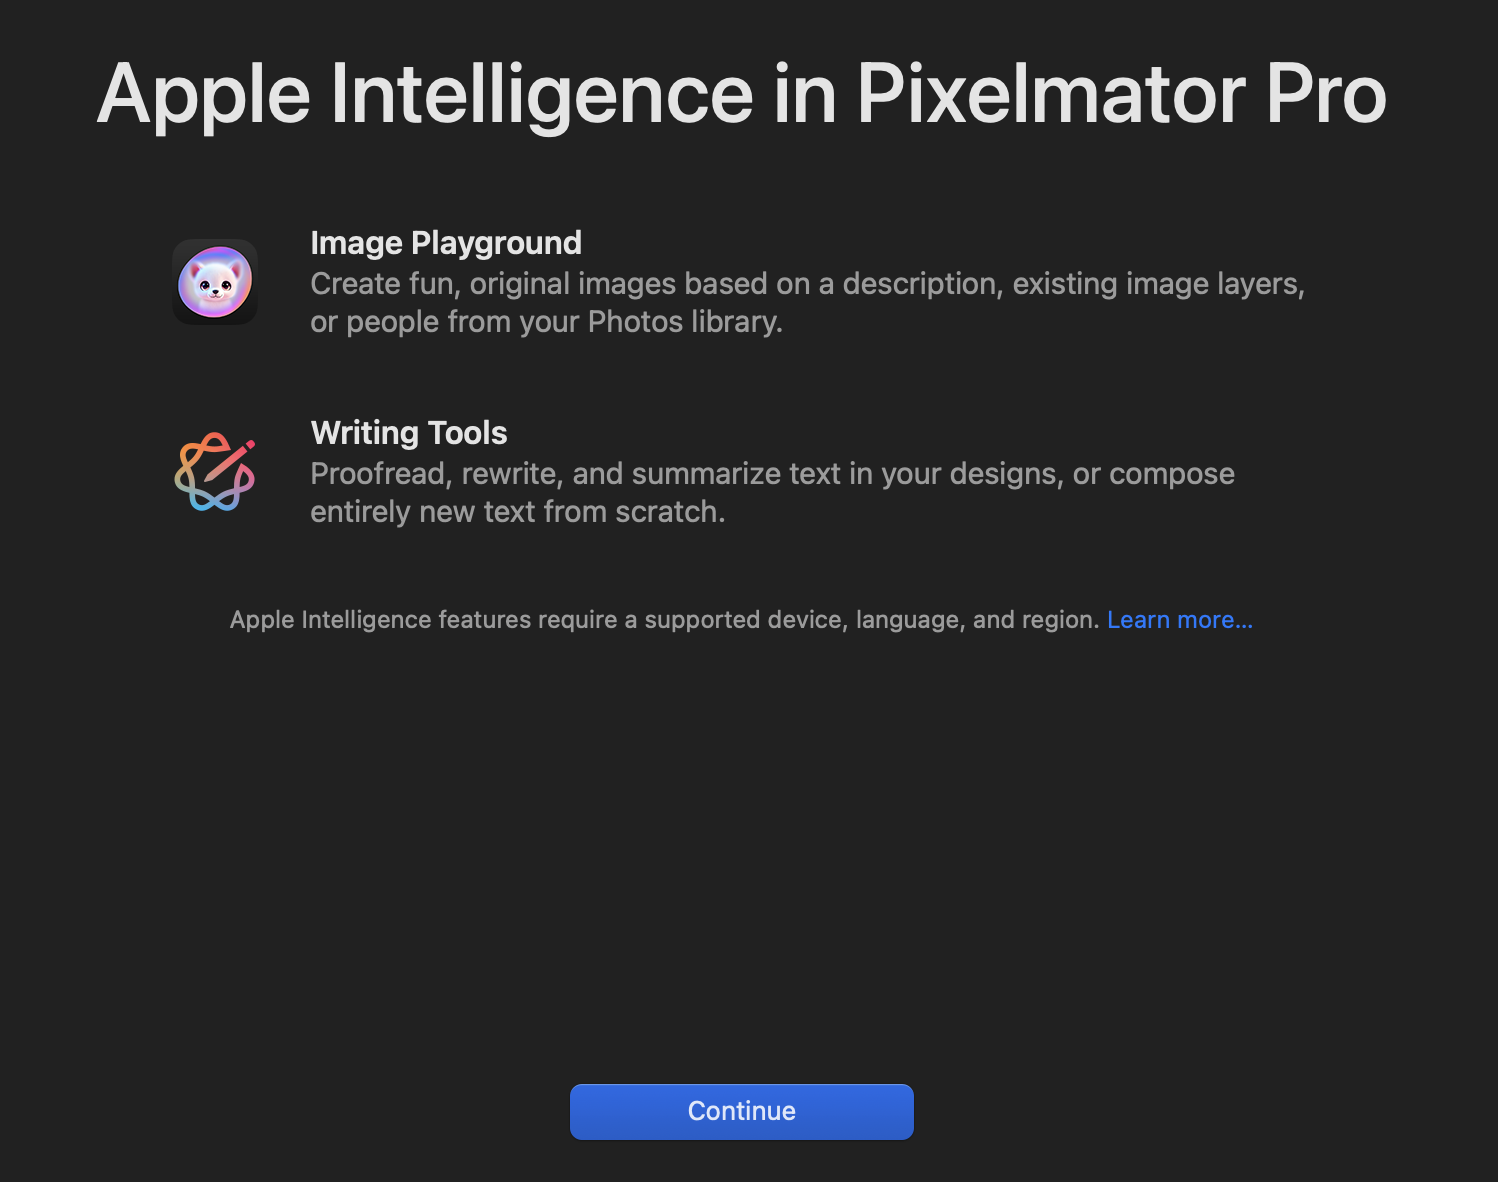Viewport: 1498px width, 1182px height.
Task: Click the blue Continue button
Action: 742,1111
